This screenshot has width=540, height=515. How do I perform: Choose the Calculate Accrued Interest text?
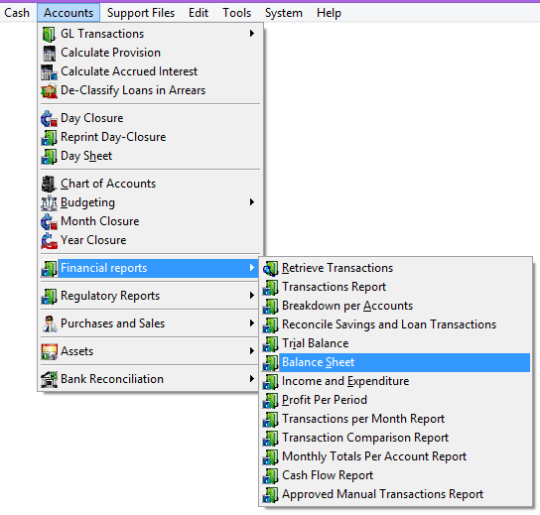(x=129, y=71)
